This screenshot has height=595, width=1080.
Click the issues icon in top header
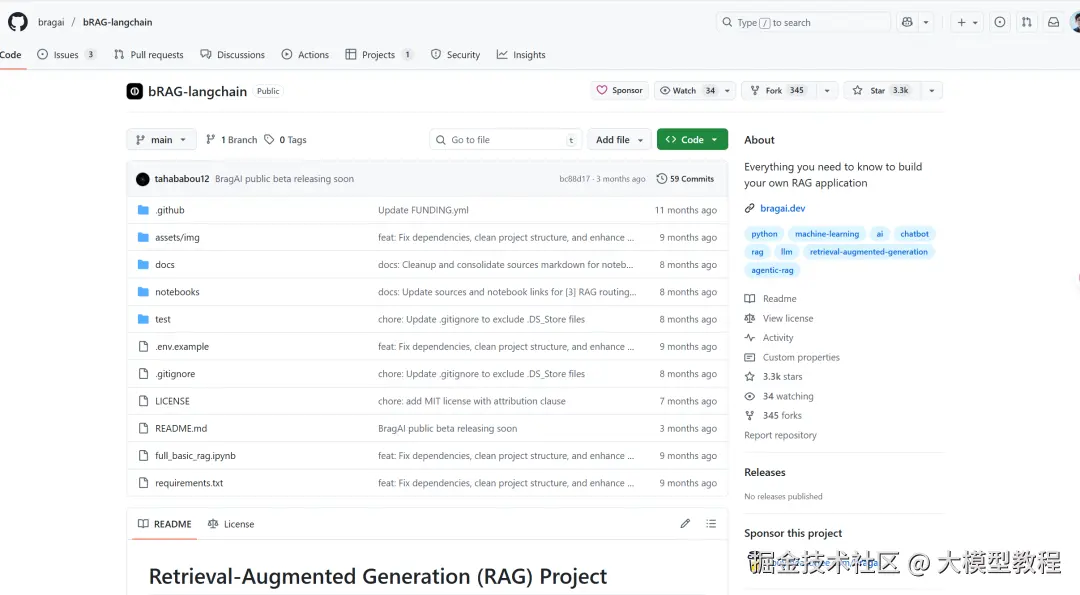(x=999, y=22)
